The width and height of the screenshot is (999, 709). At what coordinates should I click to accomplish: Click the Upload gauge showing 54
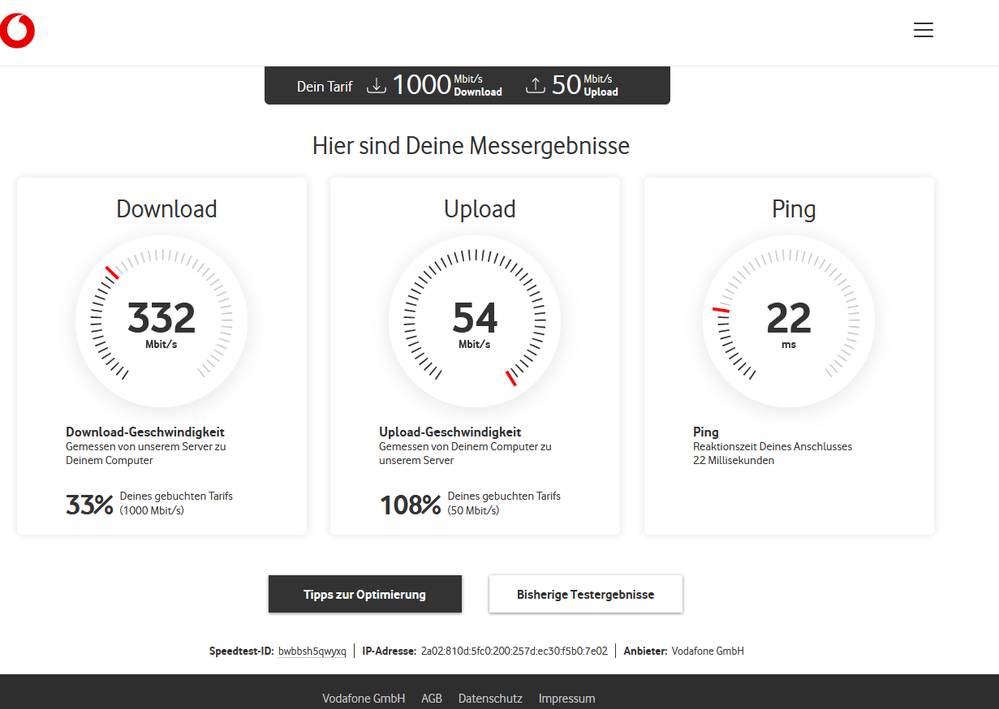(475, 320)
